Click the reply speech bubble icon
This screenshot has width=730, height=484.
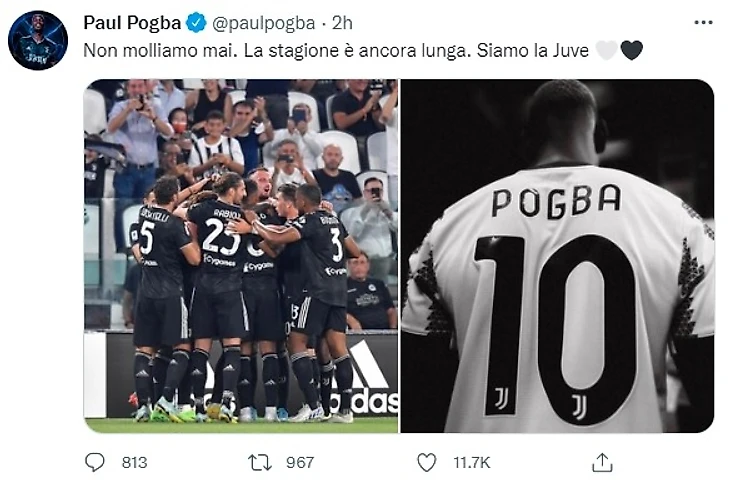[95, 462]
